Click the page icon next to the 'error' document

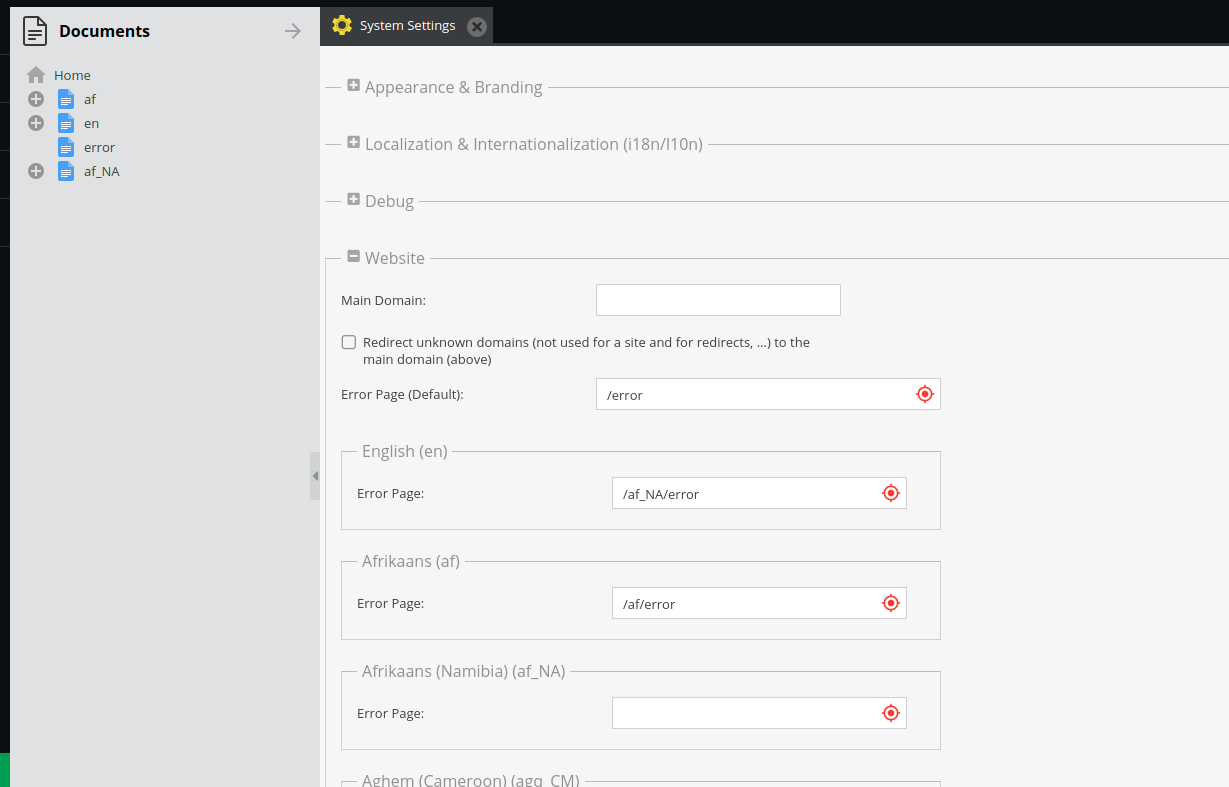(x=65, y=147)
